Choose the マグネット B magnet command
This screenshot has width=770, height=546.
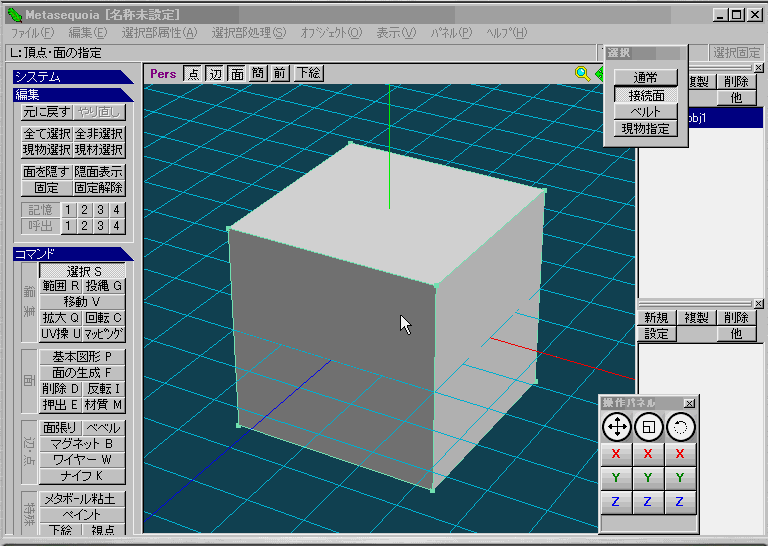pos(82,444)
